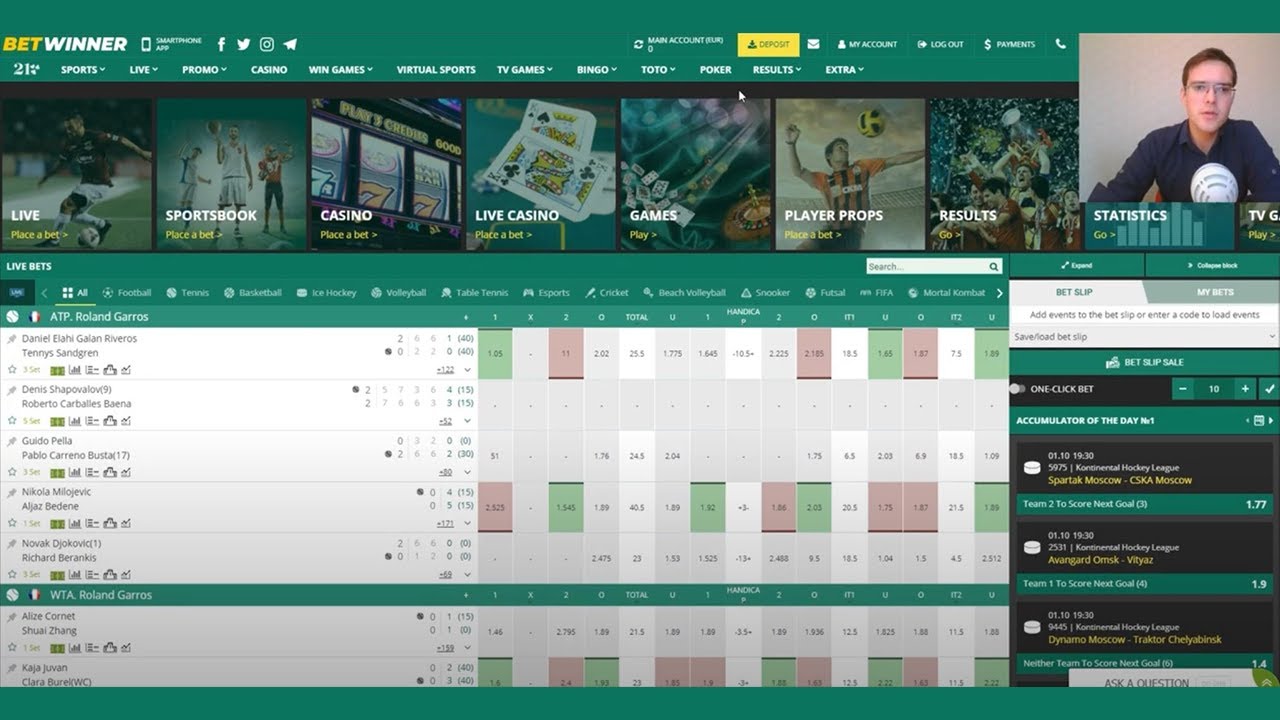Open the list icon in Milojevic match row
This screenshot has width=1280, height=720.
[91, 523]
